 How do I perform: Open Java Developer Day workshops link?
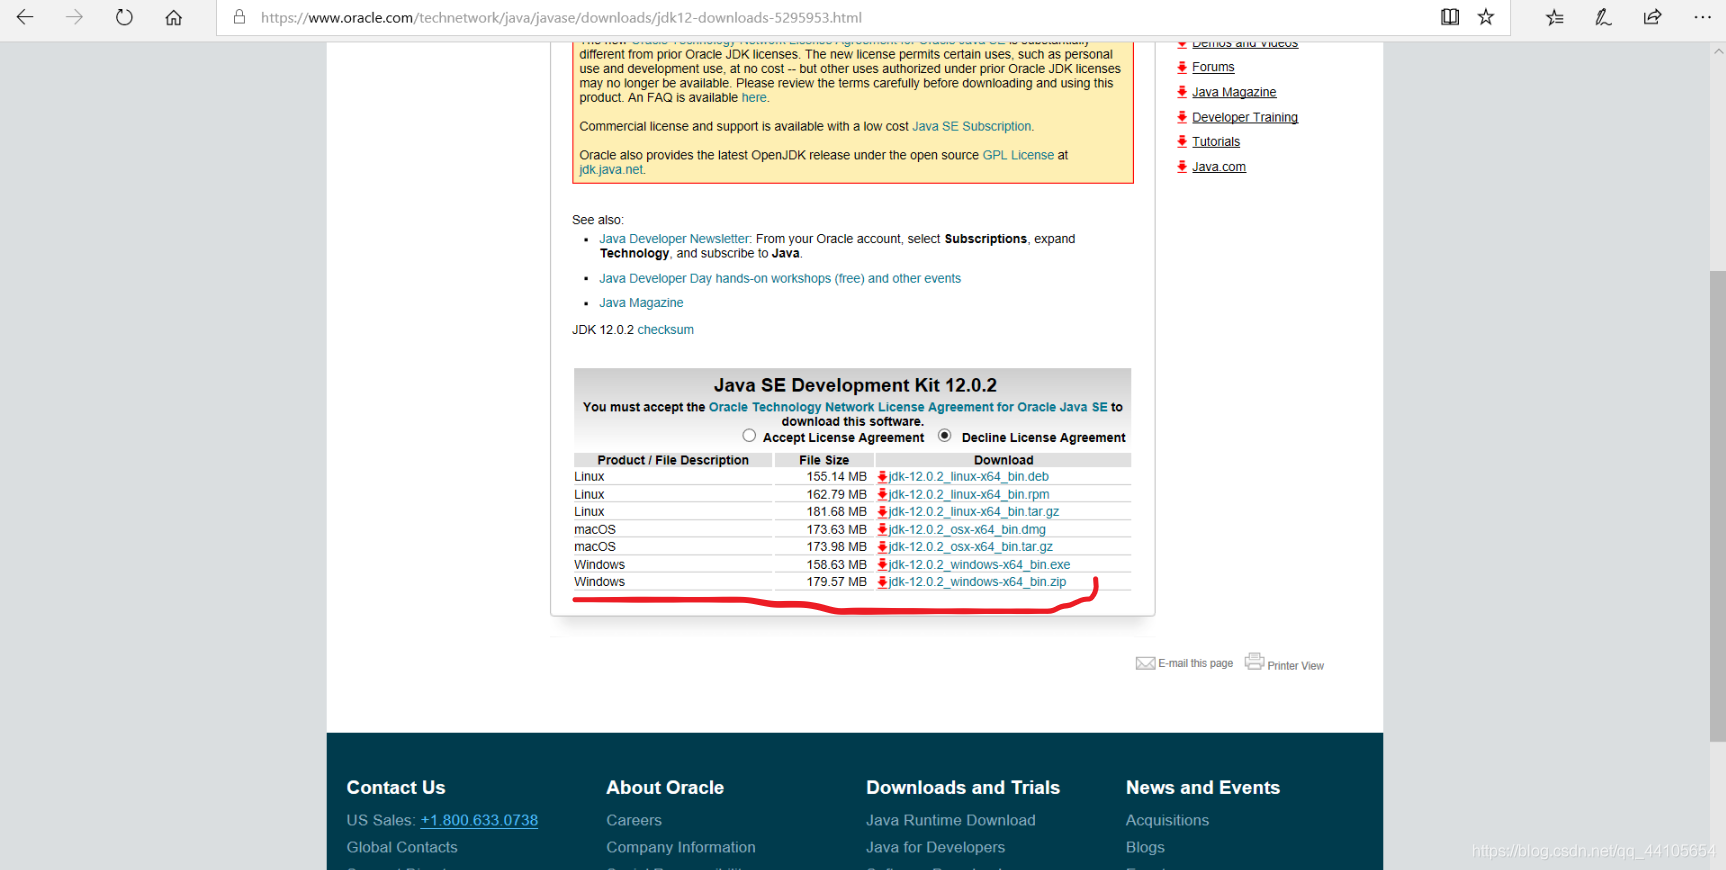coord(780,279)
